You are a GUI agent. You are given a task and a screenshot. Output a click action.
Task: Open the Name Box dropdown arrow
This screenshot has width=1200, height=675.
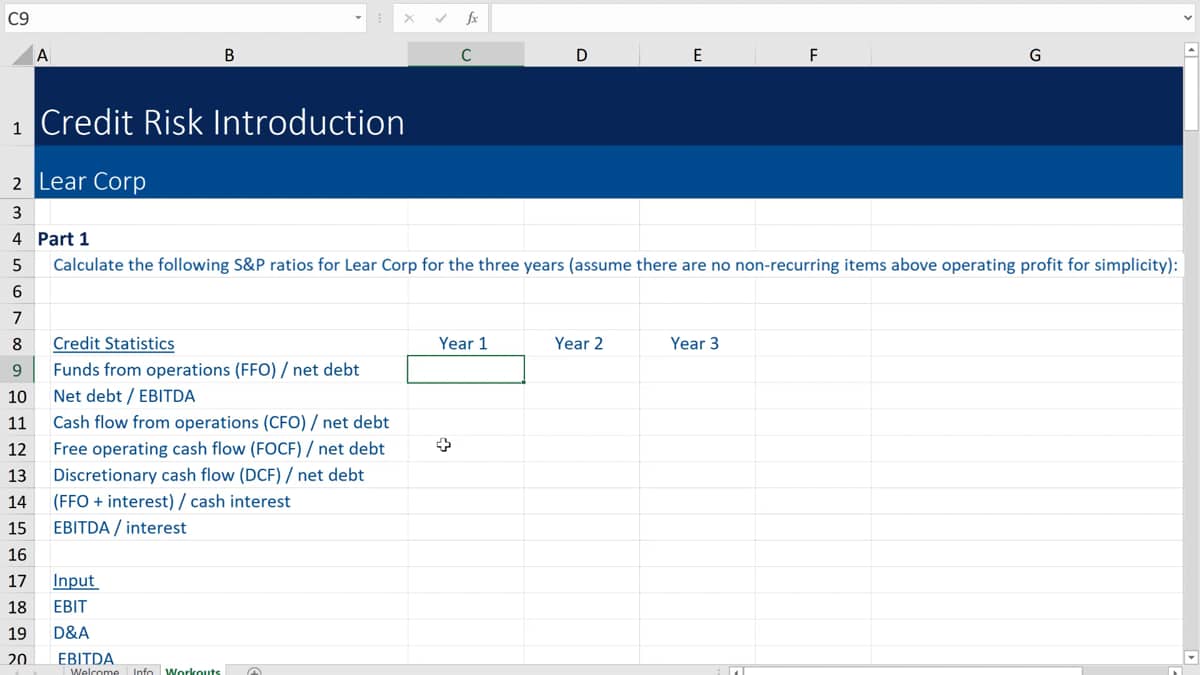(359, 18)
